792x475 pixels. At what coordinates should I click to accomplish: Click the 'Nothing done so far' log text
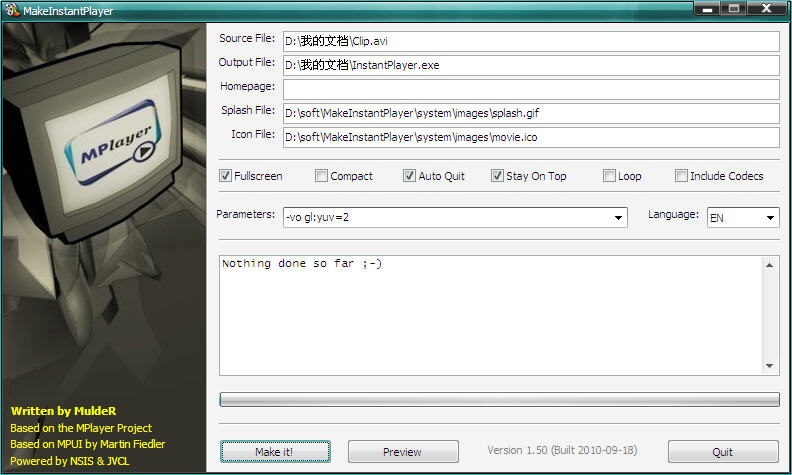coord(302,263)
